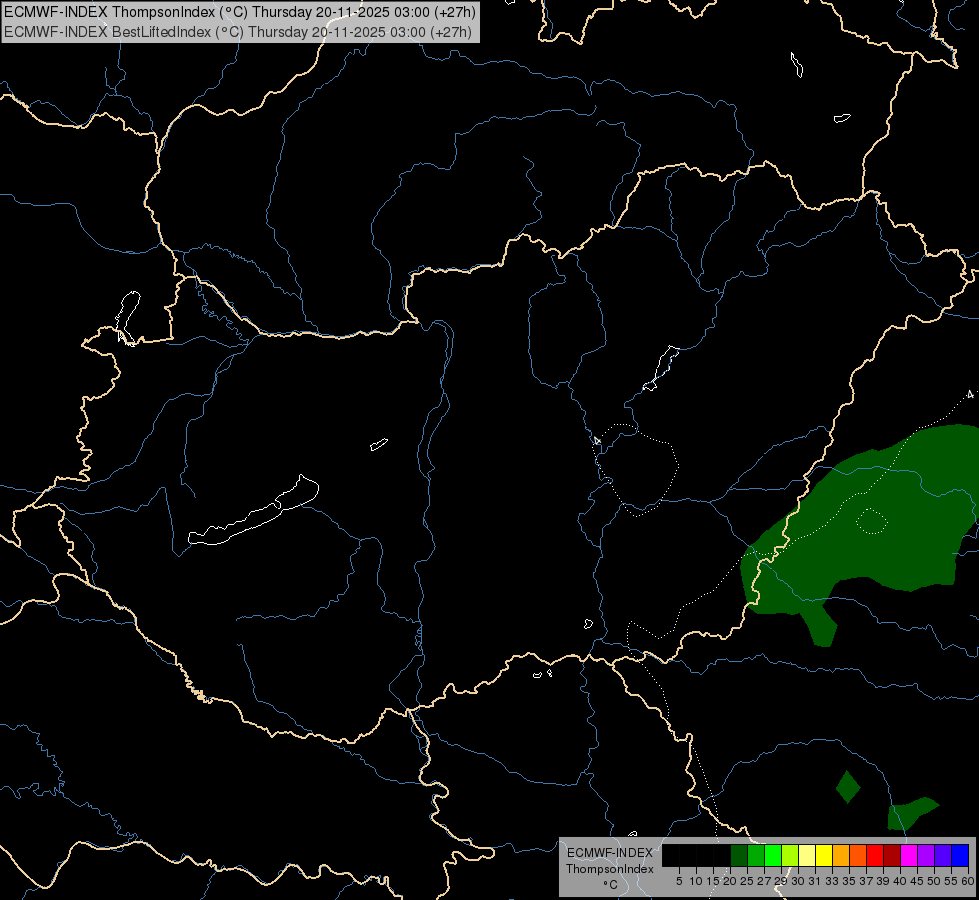This screenshot has width=979, height=900.
Task: Click the medium green 25–27 legend swatch
Action: (x=756, y=855)
